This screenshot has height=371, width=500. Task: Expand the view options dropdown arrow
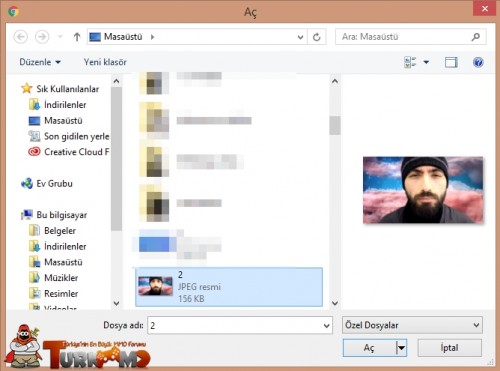426,62
